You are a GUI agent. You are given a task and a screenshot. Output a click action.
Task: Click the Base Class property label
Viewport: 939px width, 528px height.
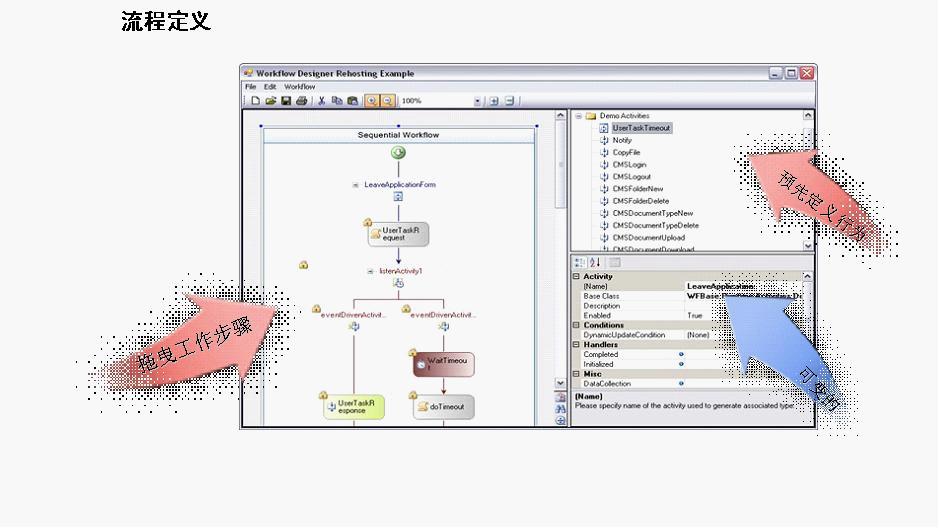pyautogui.click(x=601, y=296)
